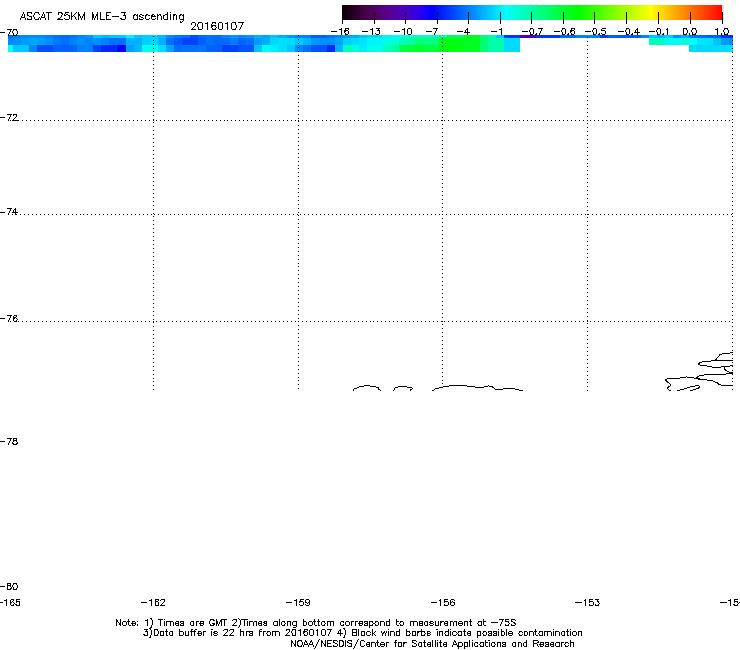740x650 pixels.
Task: Click the 0.0 colorbar label
Action: coord(690,32)
